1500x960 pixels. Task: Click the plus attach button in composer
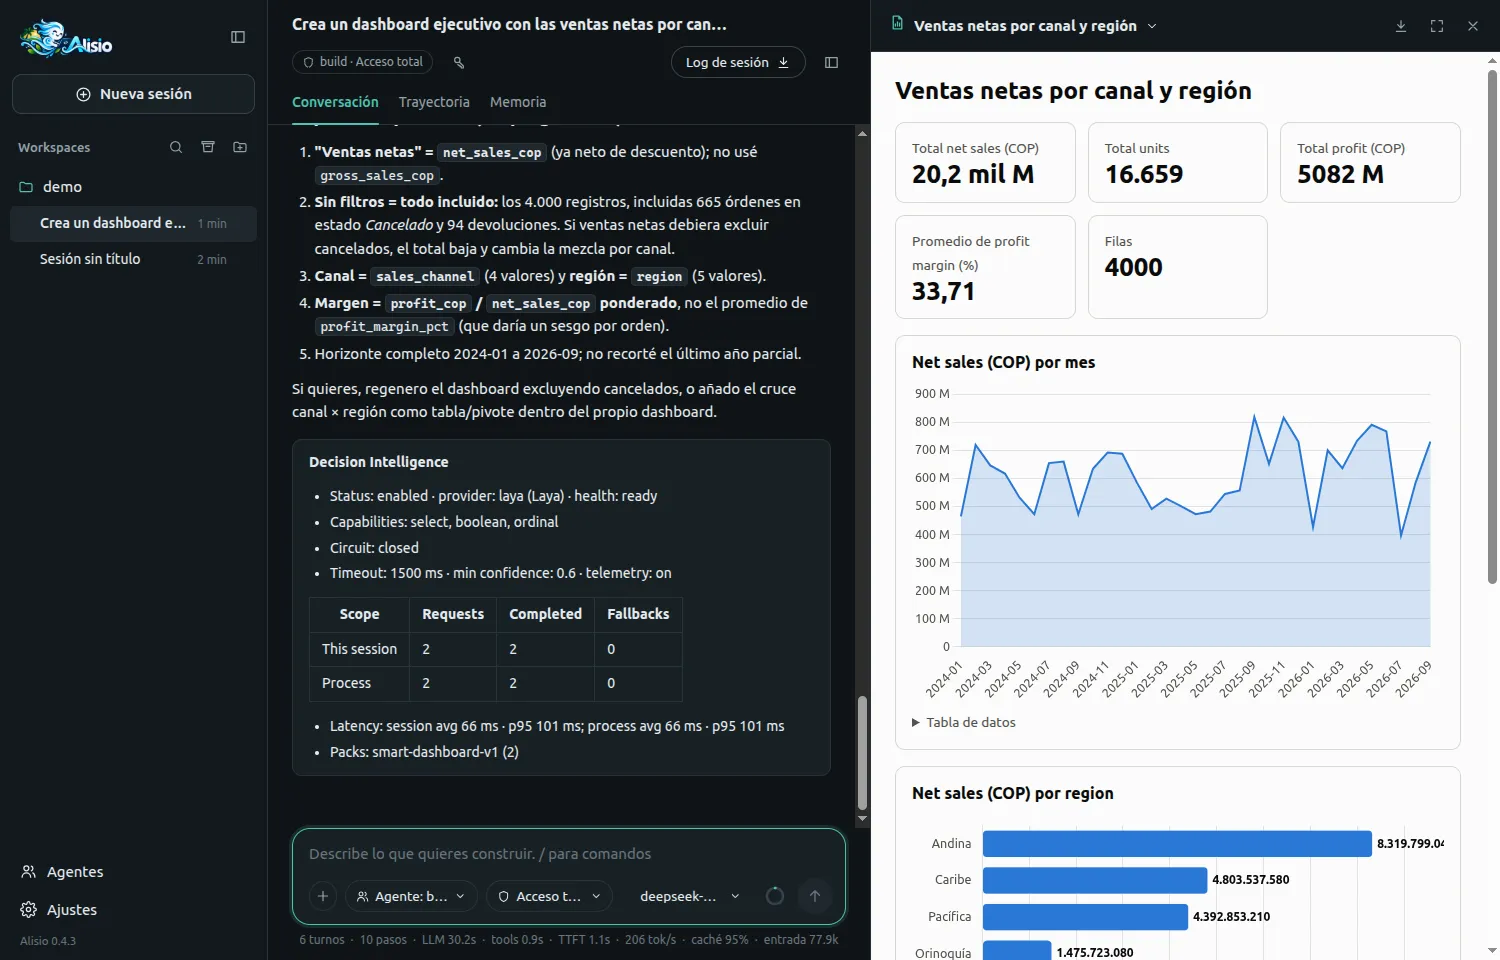click(x=323, y=896)
